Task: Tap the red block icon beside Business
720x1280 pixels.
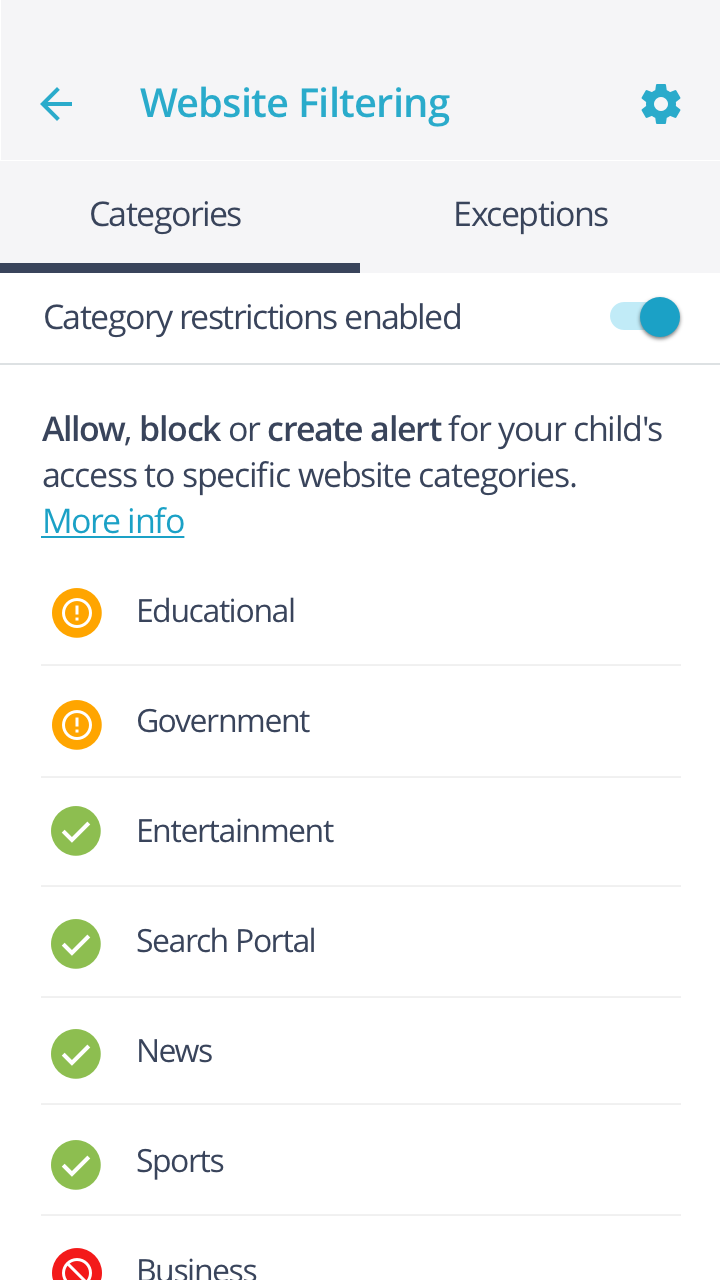Action: [77, 1266]
